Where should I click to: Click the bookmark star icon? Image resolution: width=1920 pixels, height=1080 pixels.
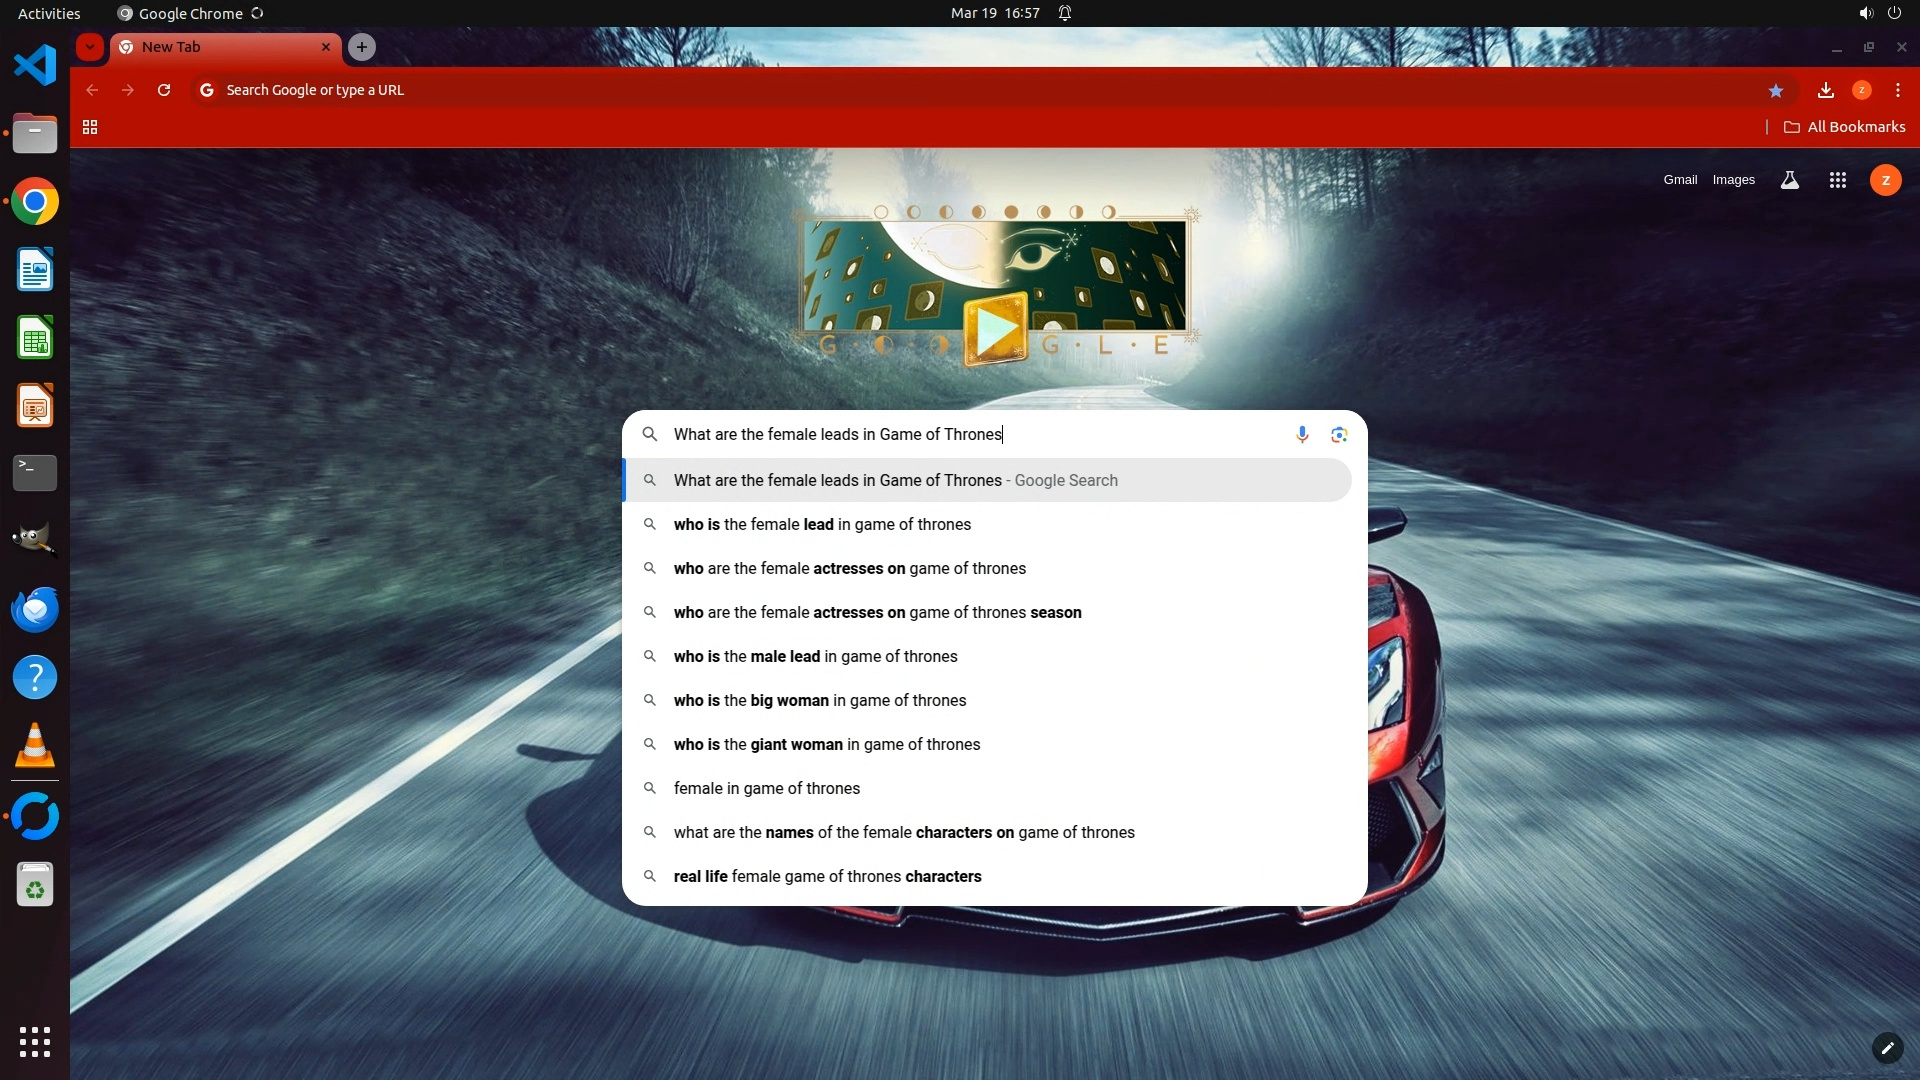(x=1776, y=90)
